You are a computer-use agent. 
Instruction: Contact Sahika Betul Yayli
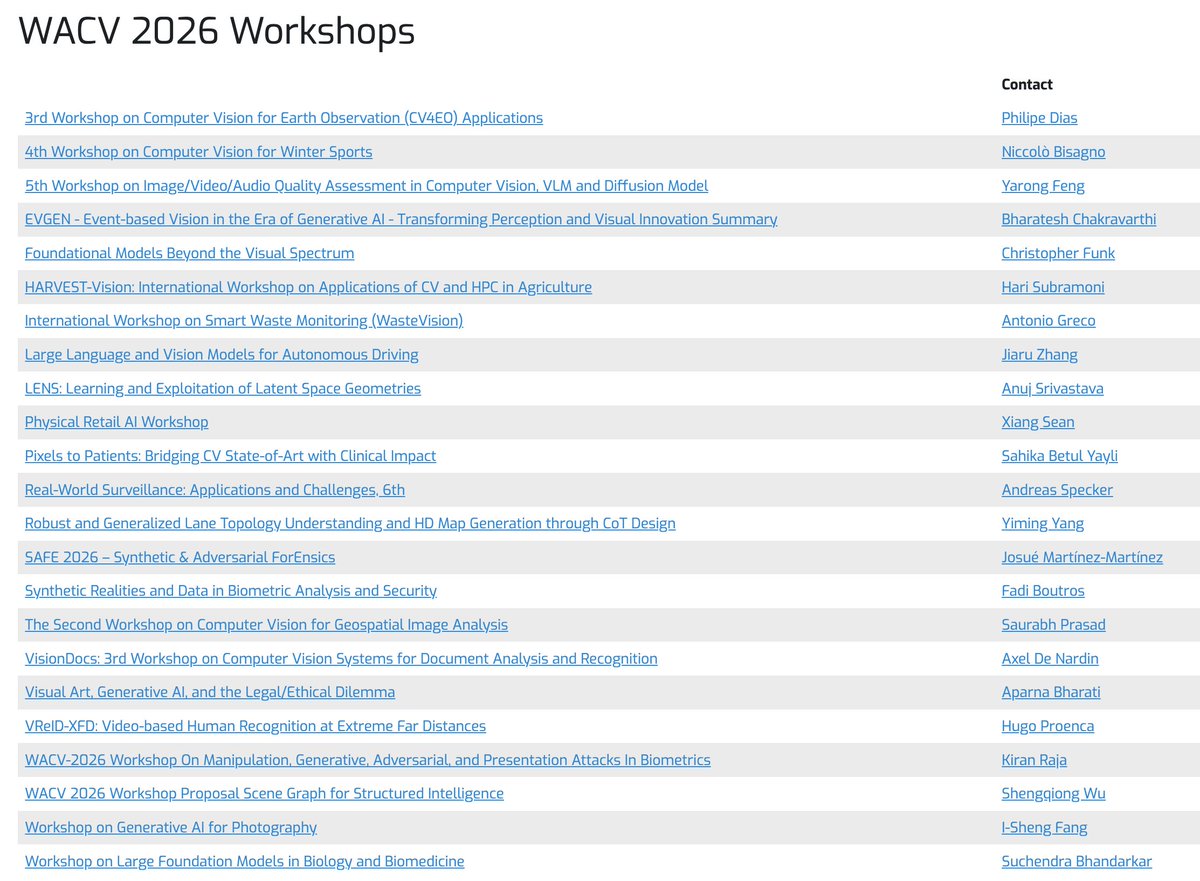pyautogui.click(x=1060, y=456)
